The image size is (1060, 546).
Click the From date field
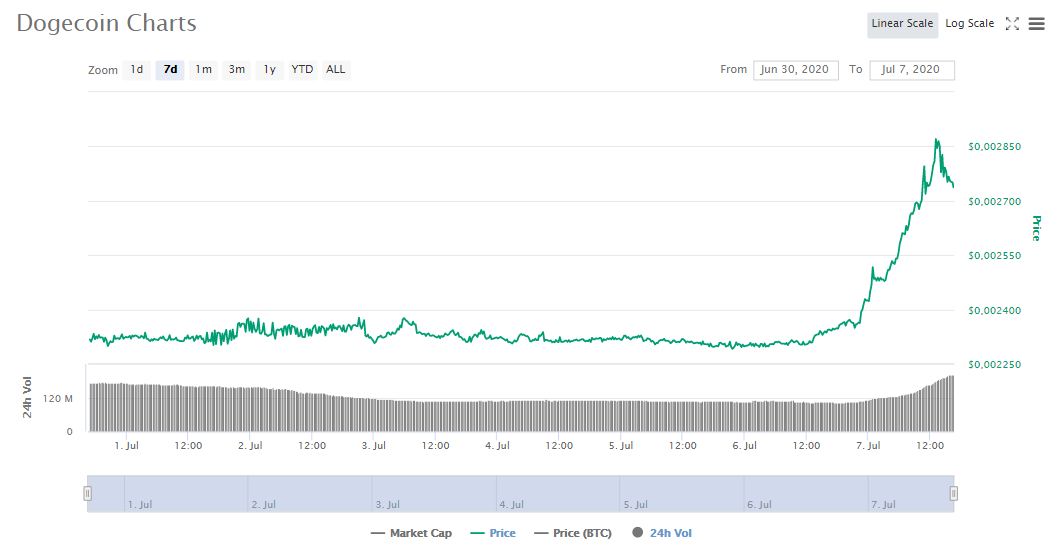[x=795, y=70]
